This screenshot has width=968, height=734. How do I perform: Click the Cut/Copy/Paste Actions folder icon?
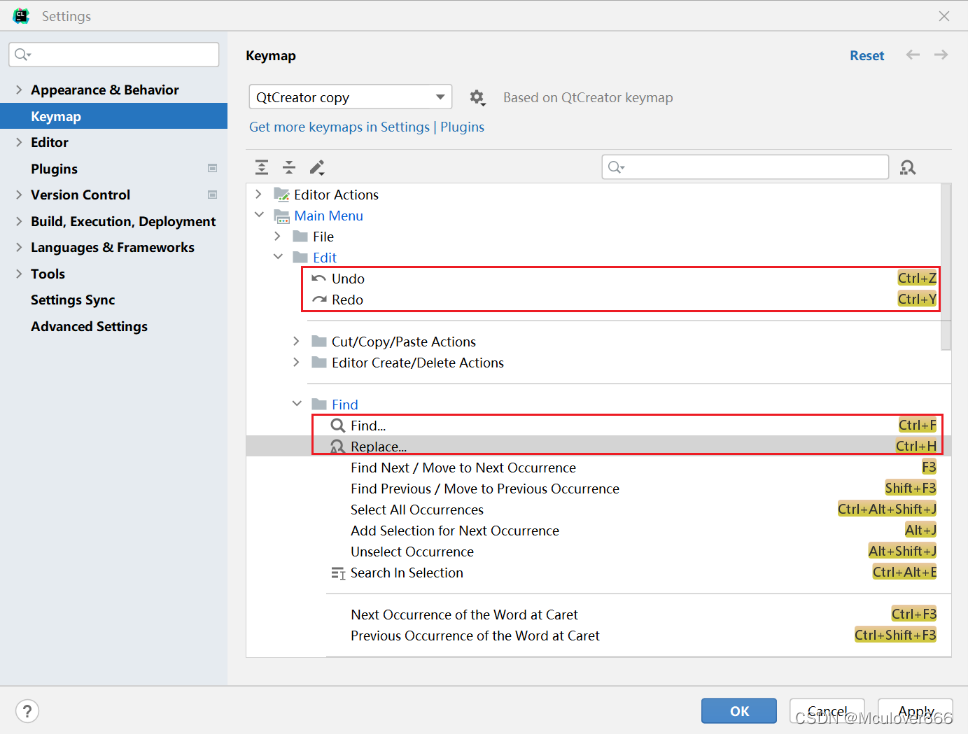(319, 341)
